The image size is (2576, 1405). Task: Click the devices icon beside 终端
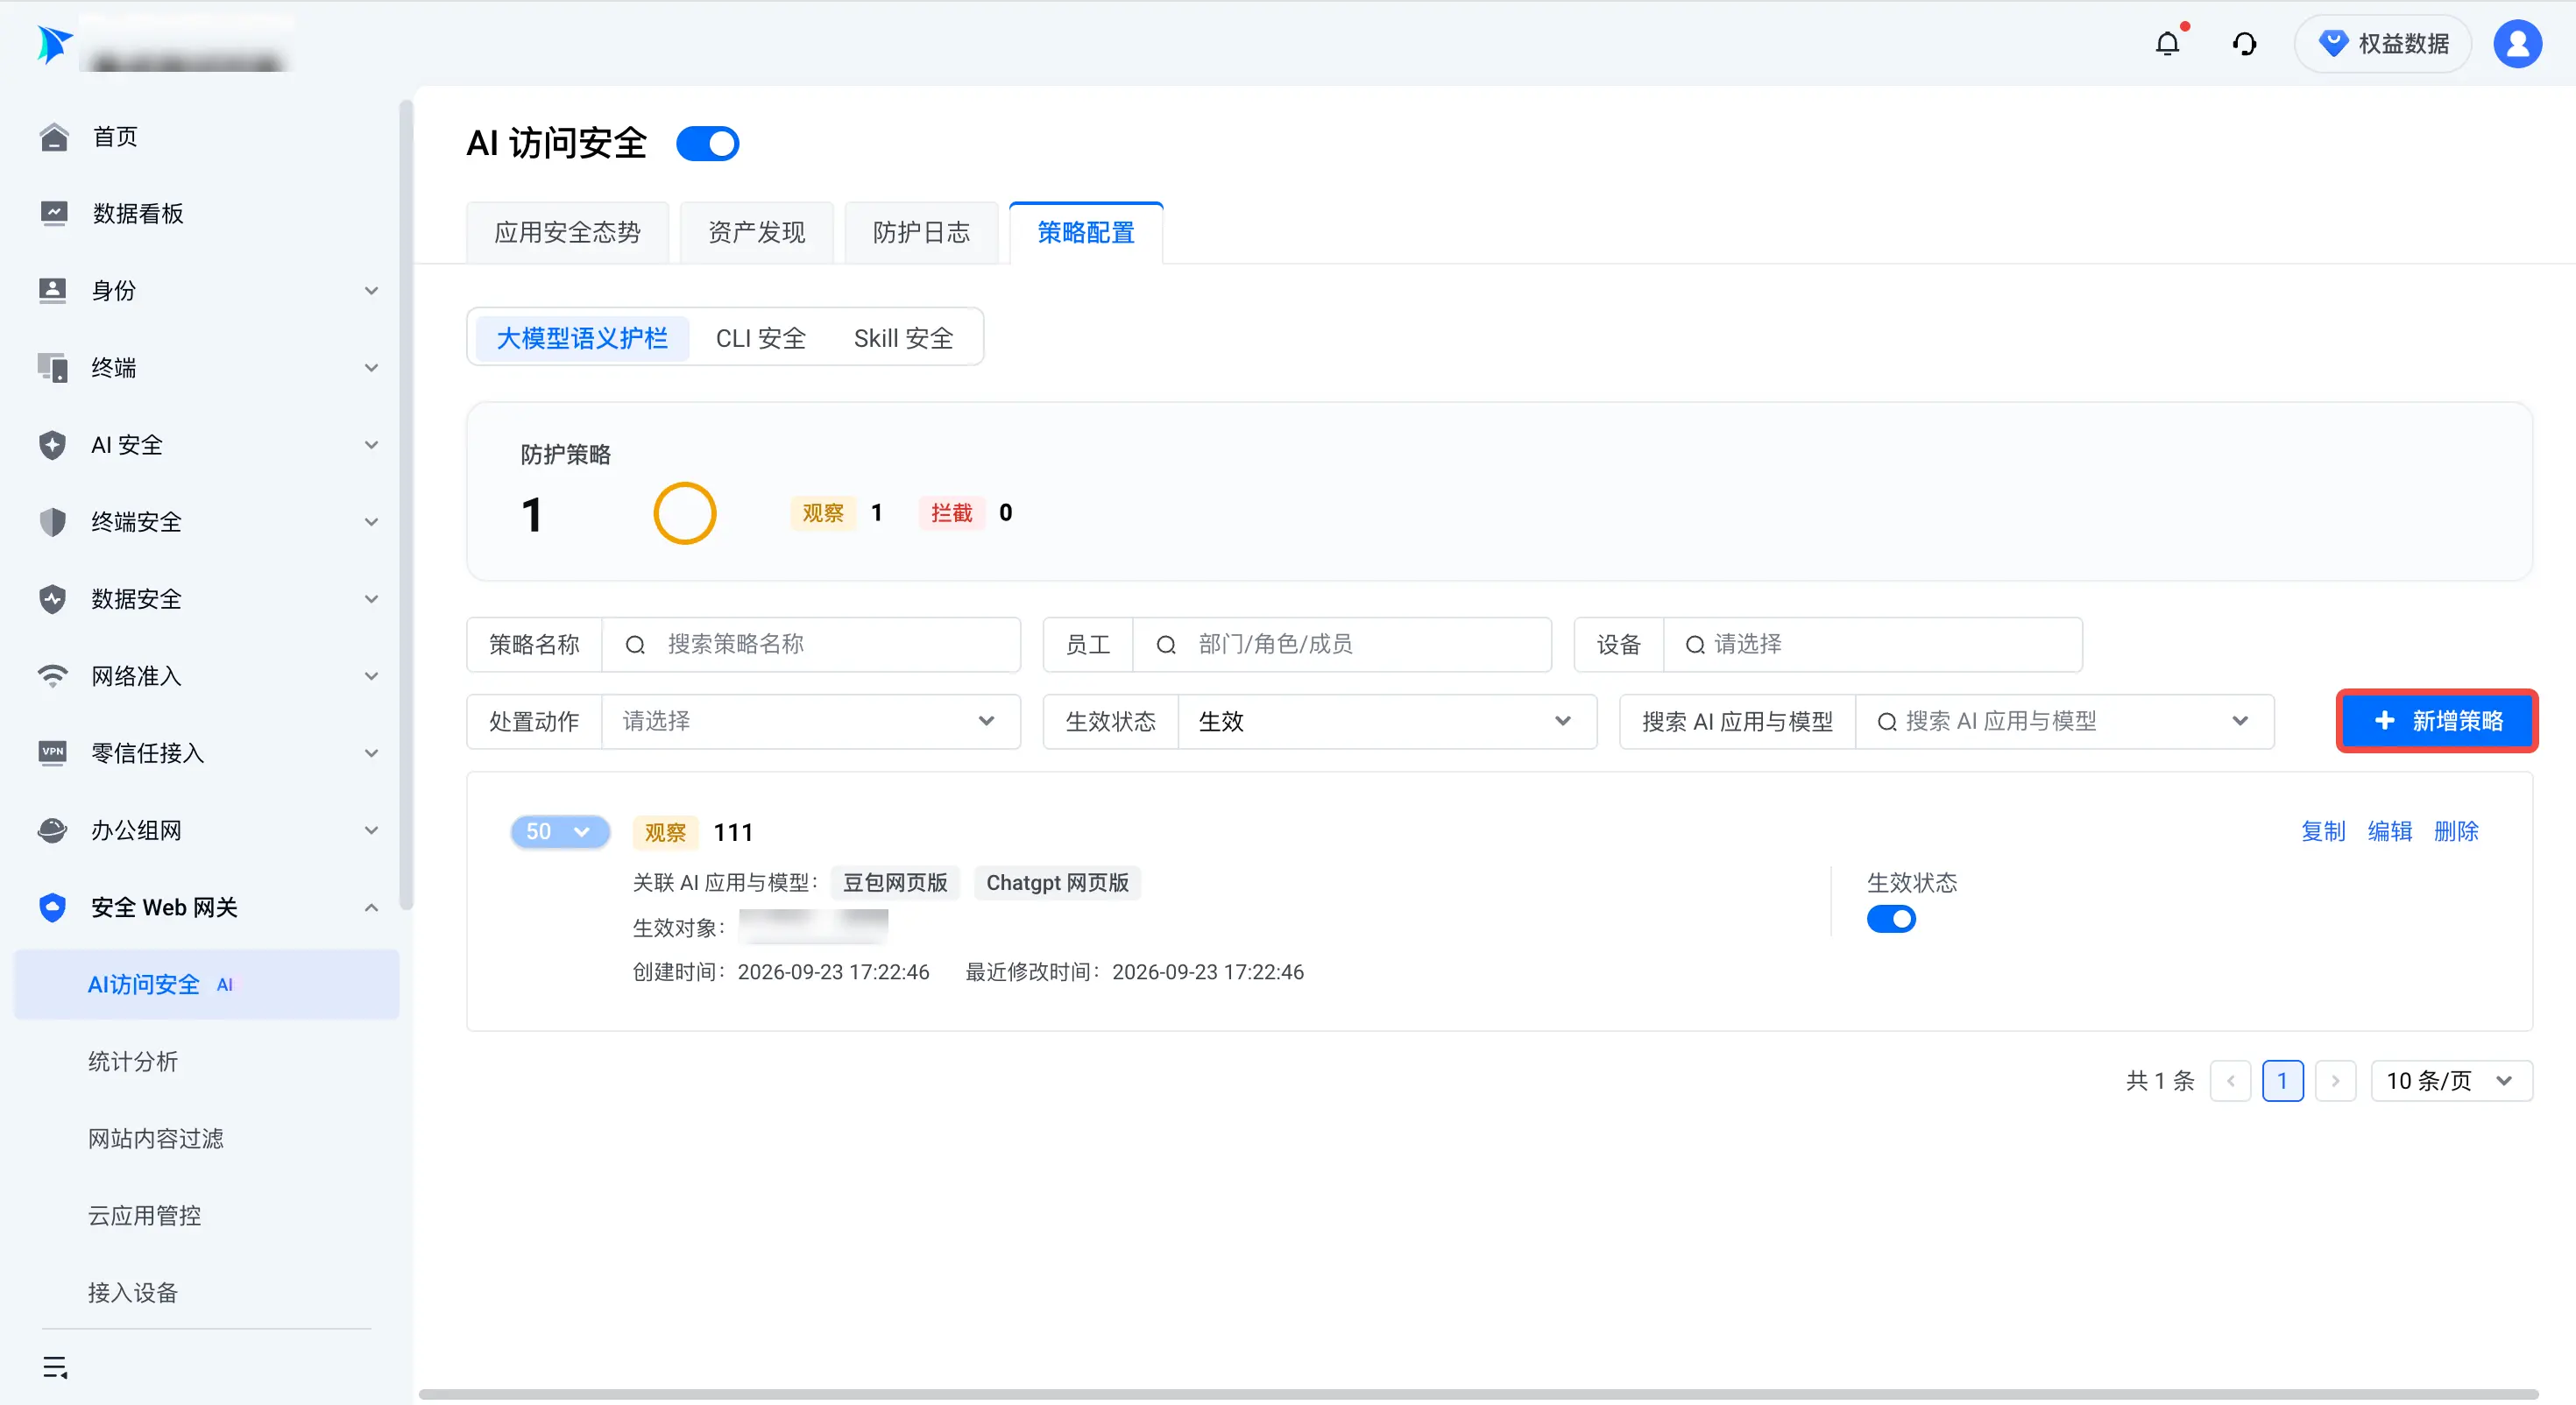pos(53,368)
